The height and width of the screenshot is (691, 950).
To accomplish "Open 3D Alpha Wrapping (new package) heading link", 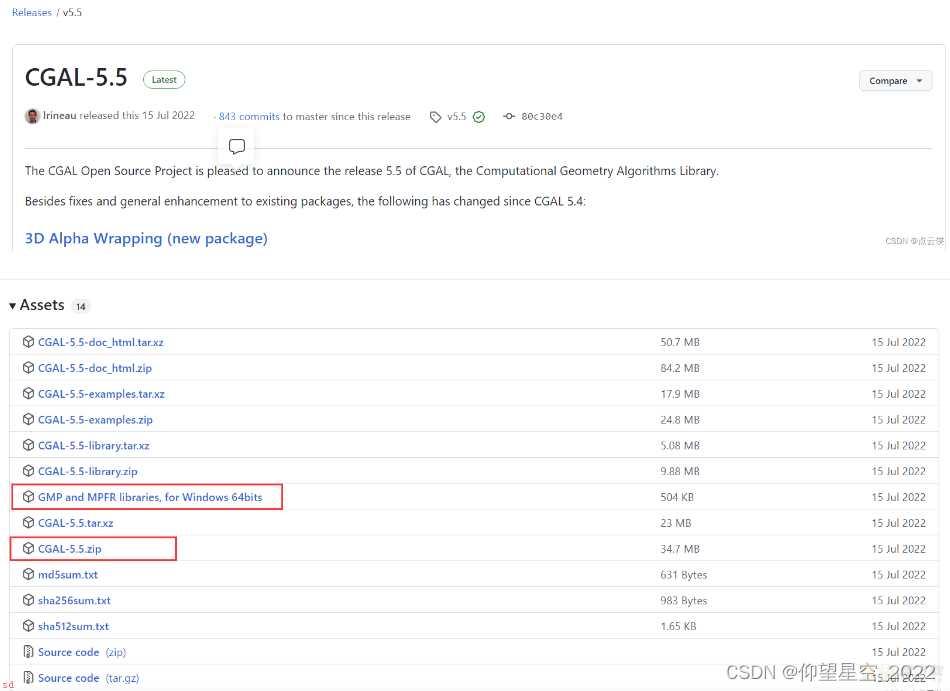I will click(146, 239).
